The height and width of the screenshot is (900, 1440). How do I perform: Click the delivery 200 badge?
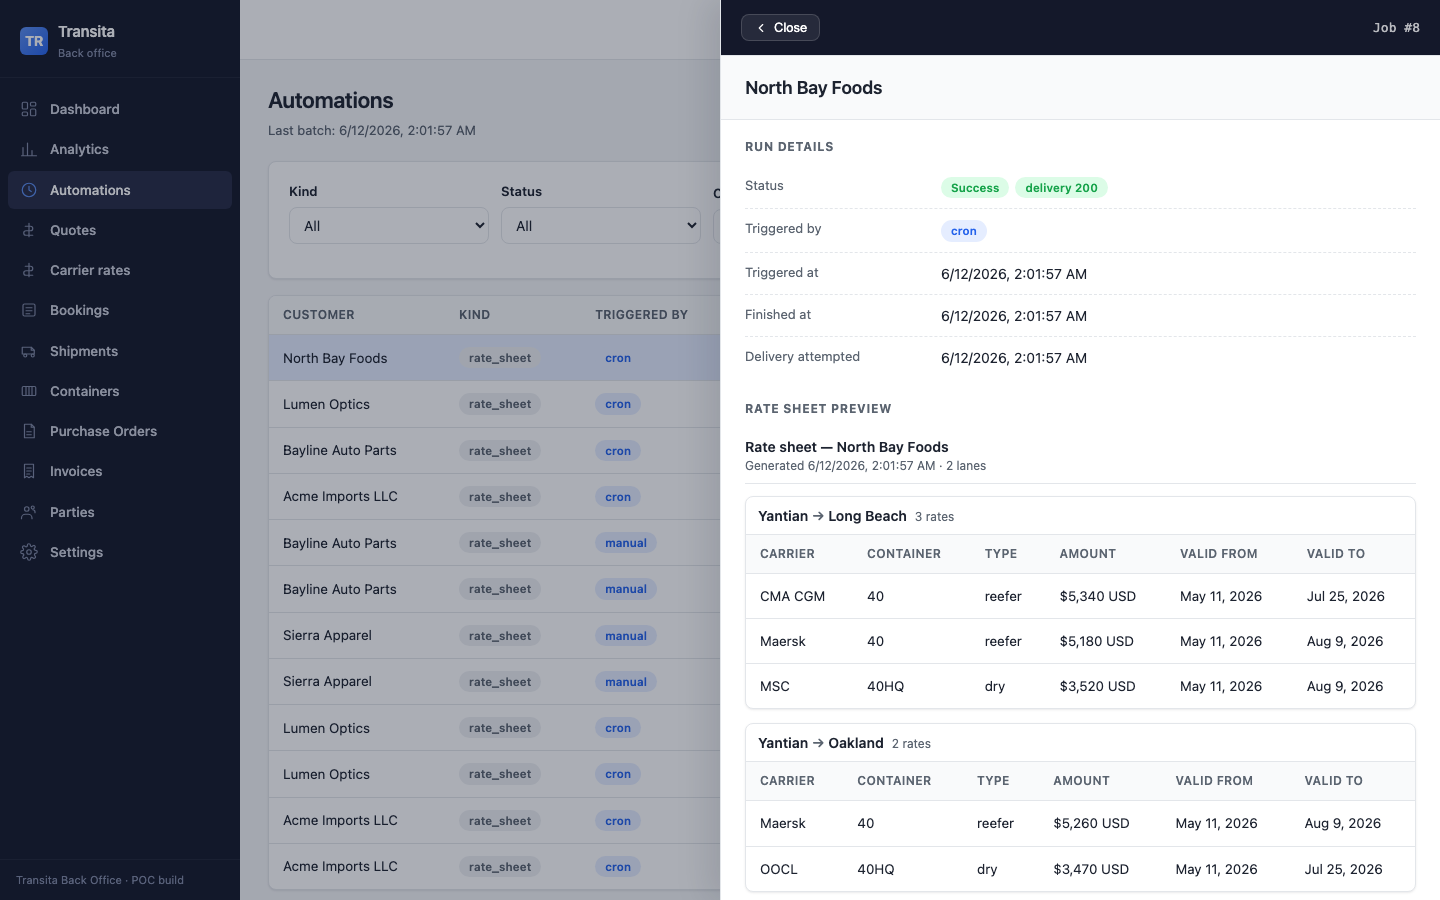(x=1061, y=188)
